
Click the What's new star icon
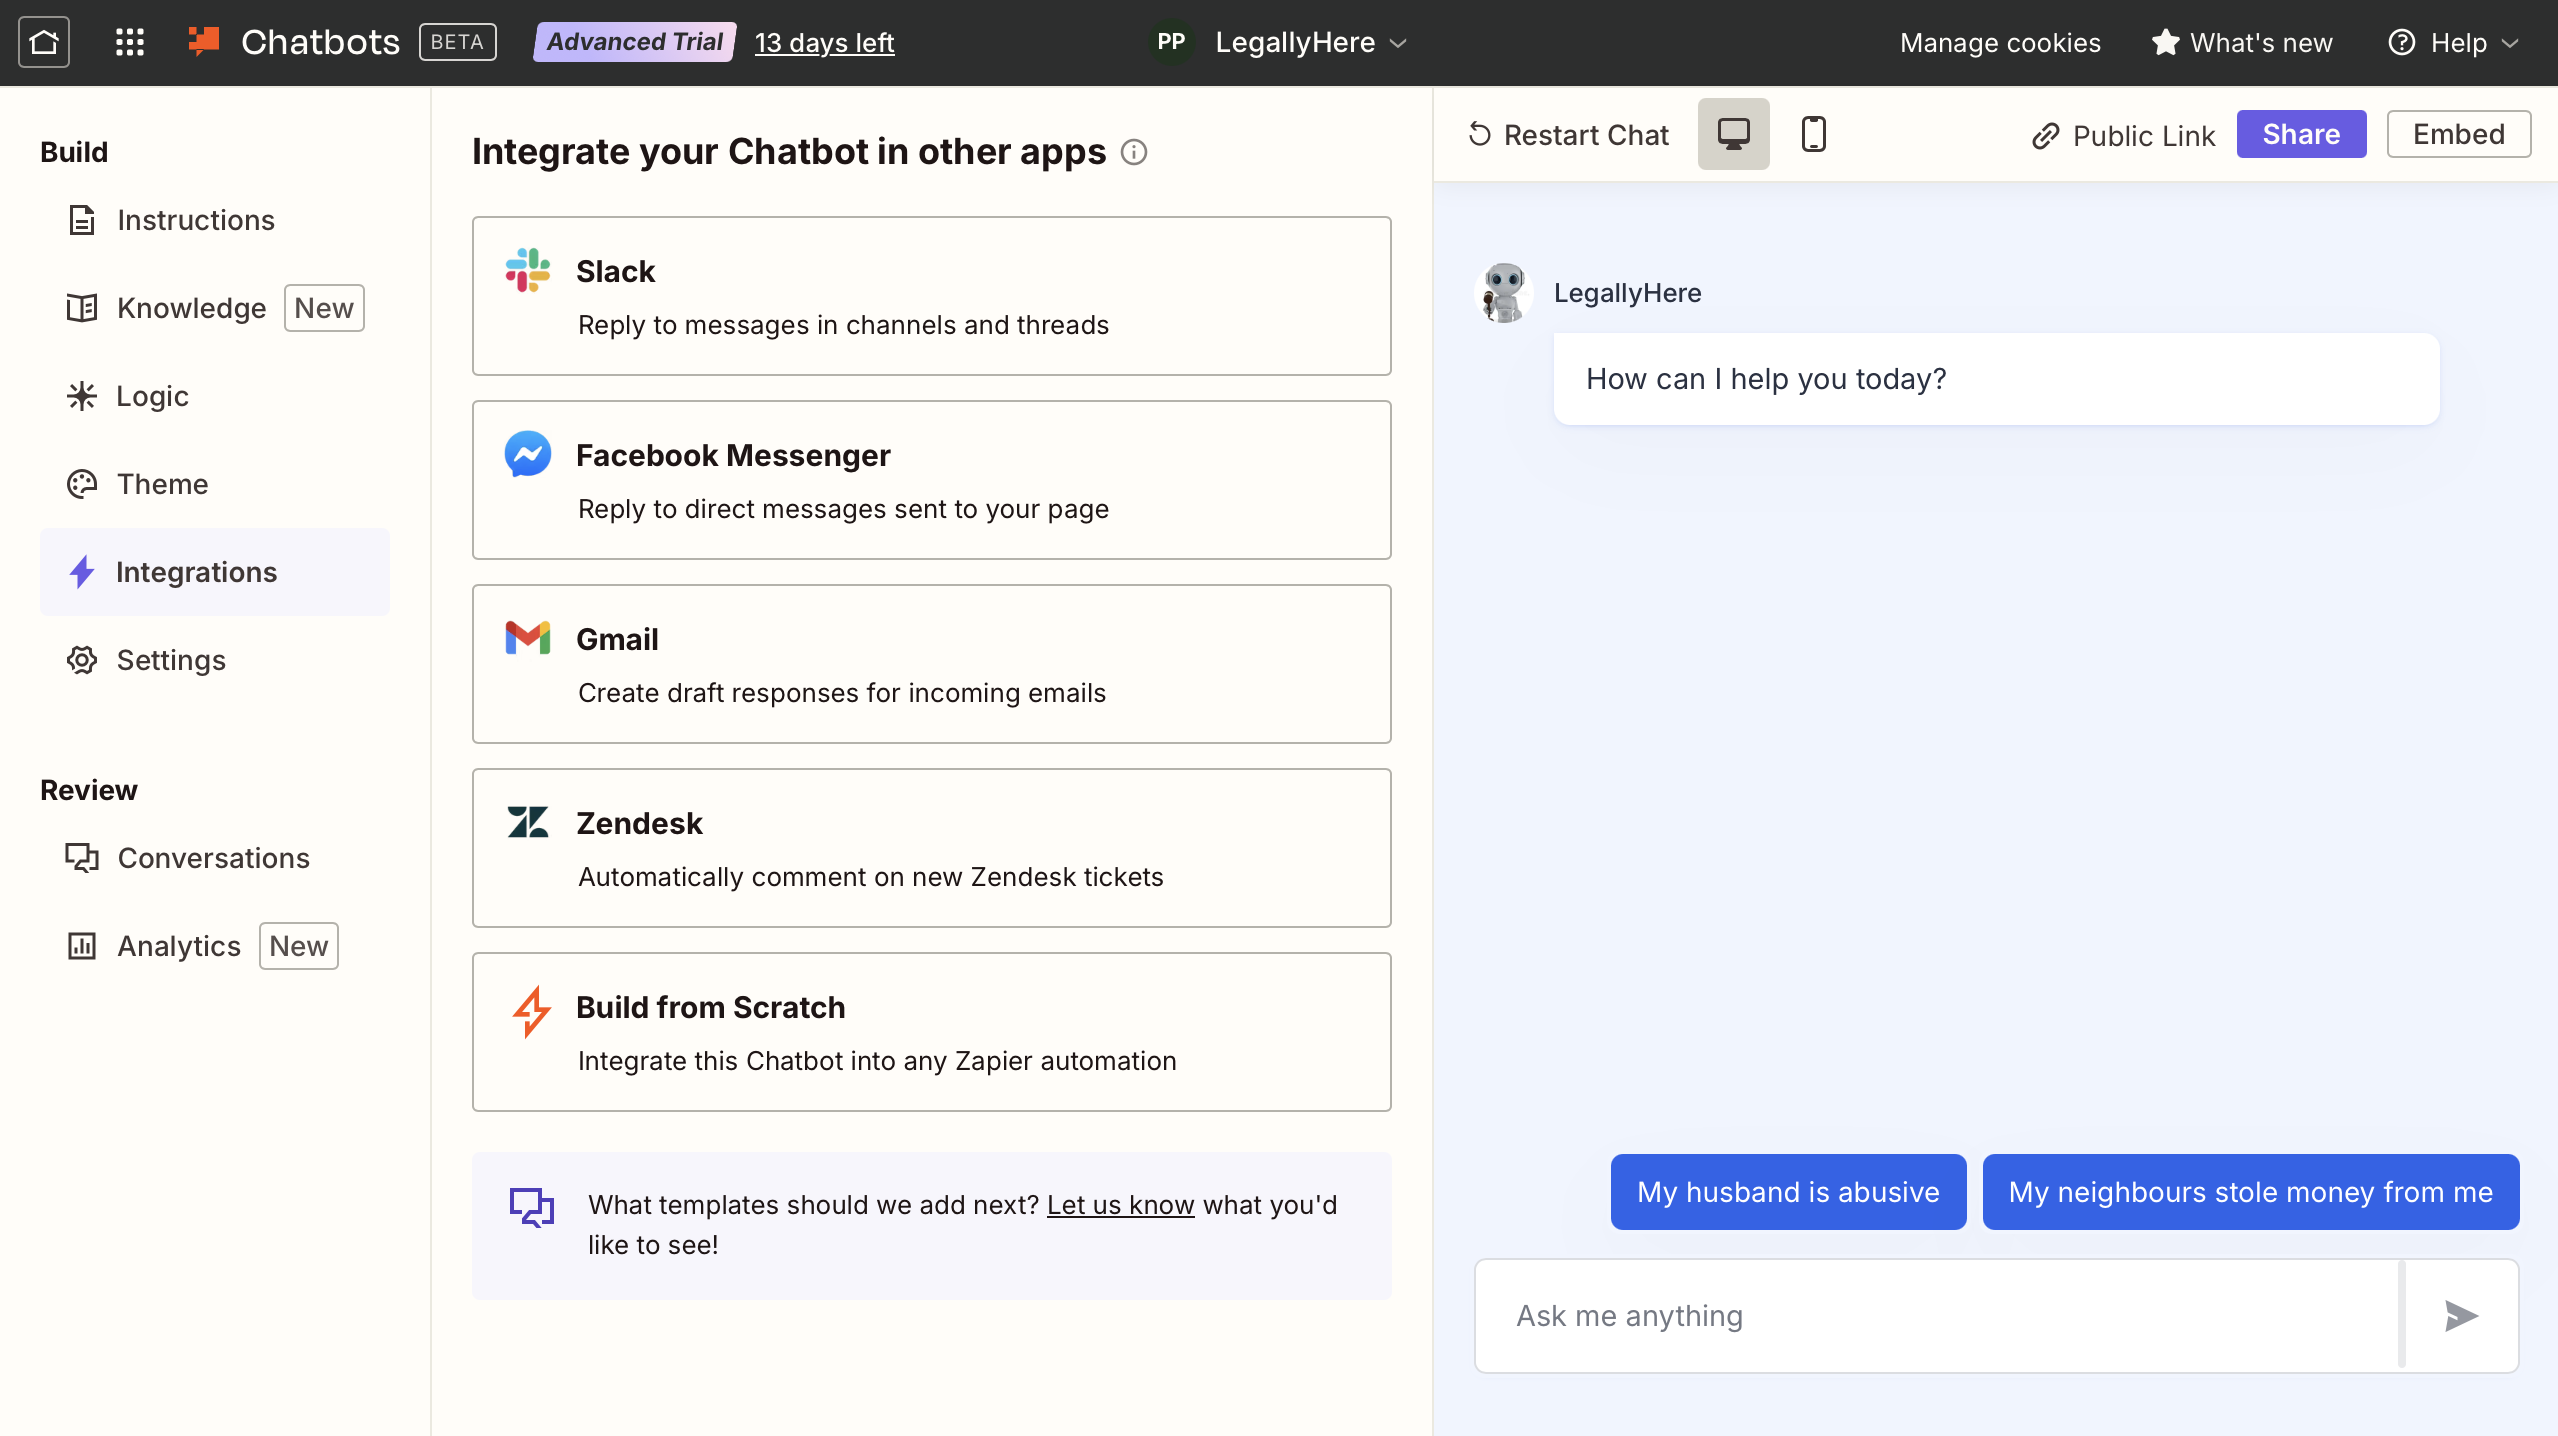2165,42
